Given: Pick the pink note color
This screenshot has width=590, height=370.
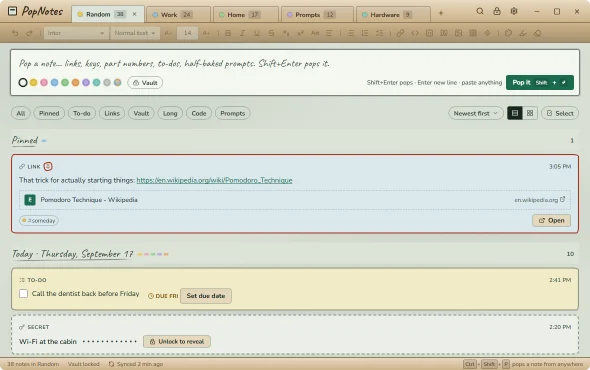Looking at the screenshot, I should pos(44,82).
